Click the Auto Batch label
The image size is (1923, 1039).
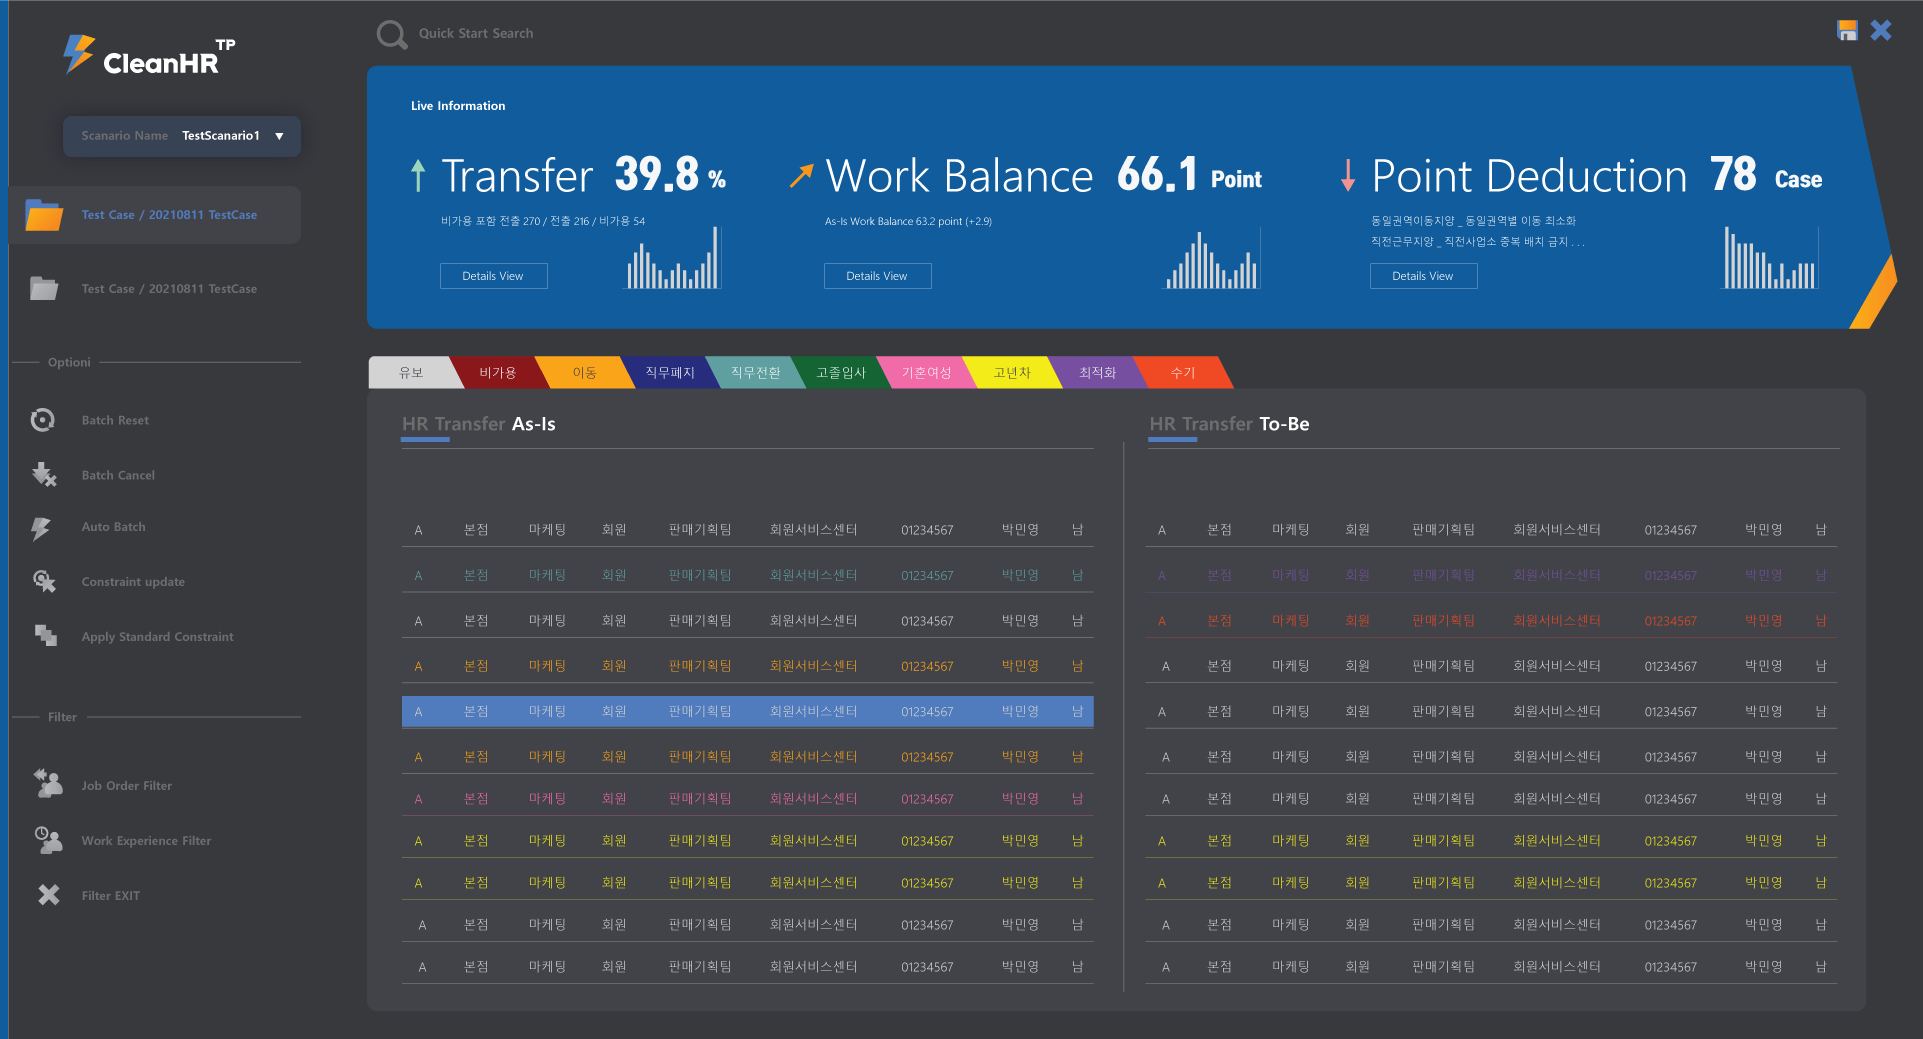click(113, 527)
